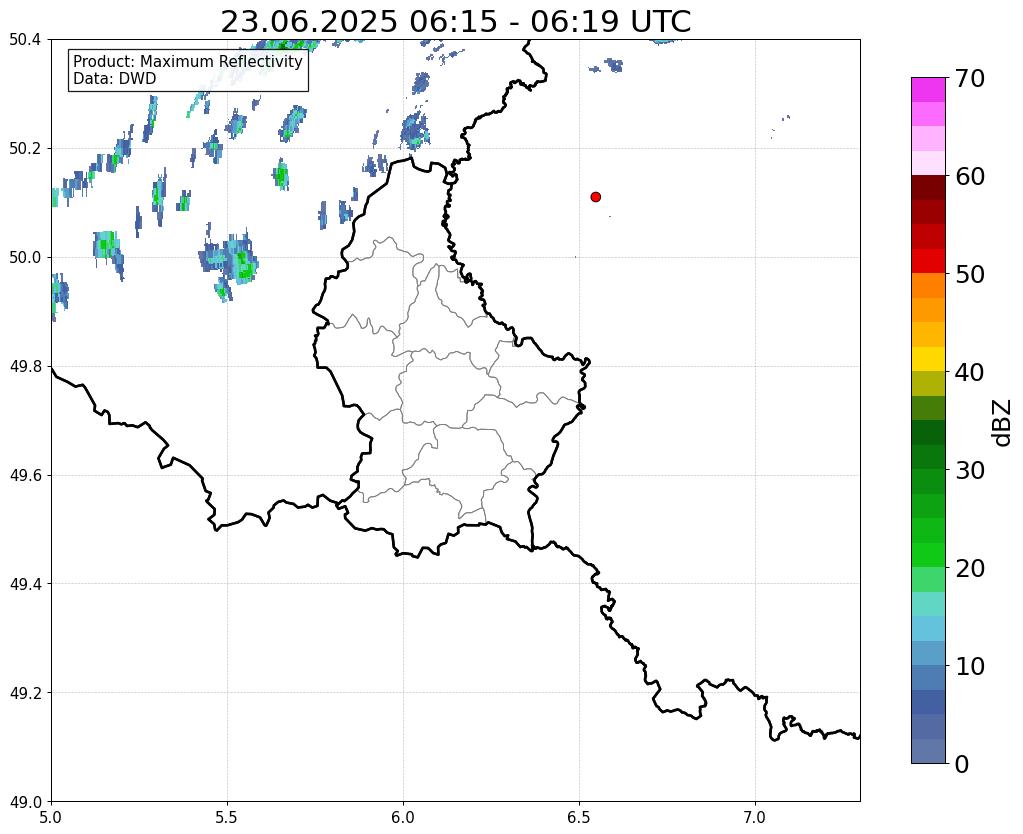Click the latitude tick label 50.2

coord(25,149)
